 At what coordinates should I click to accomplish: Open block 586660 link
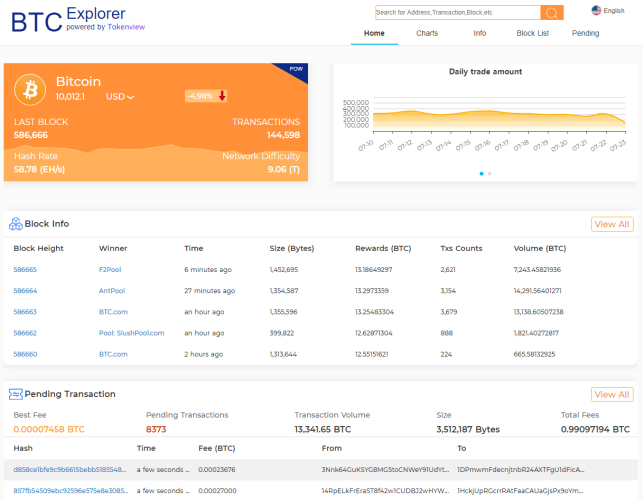[25, 354]
